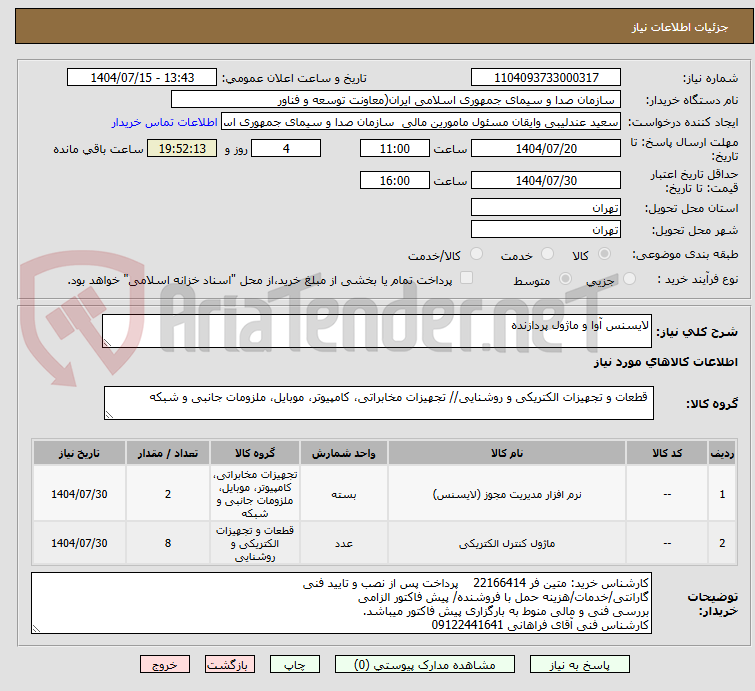Click the request creator name field
Screen dimensions: 755x691
pyautogui.click(x=421, y=122)
